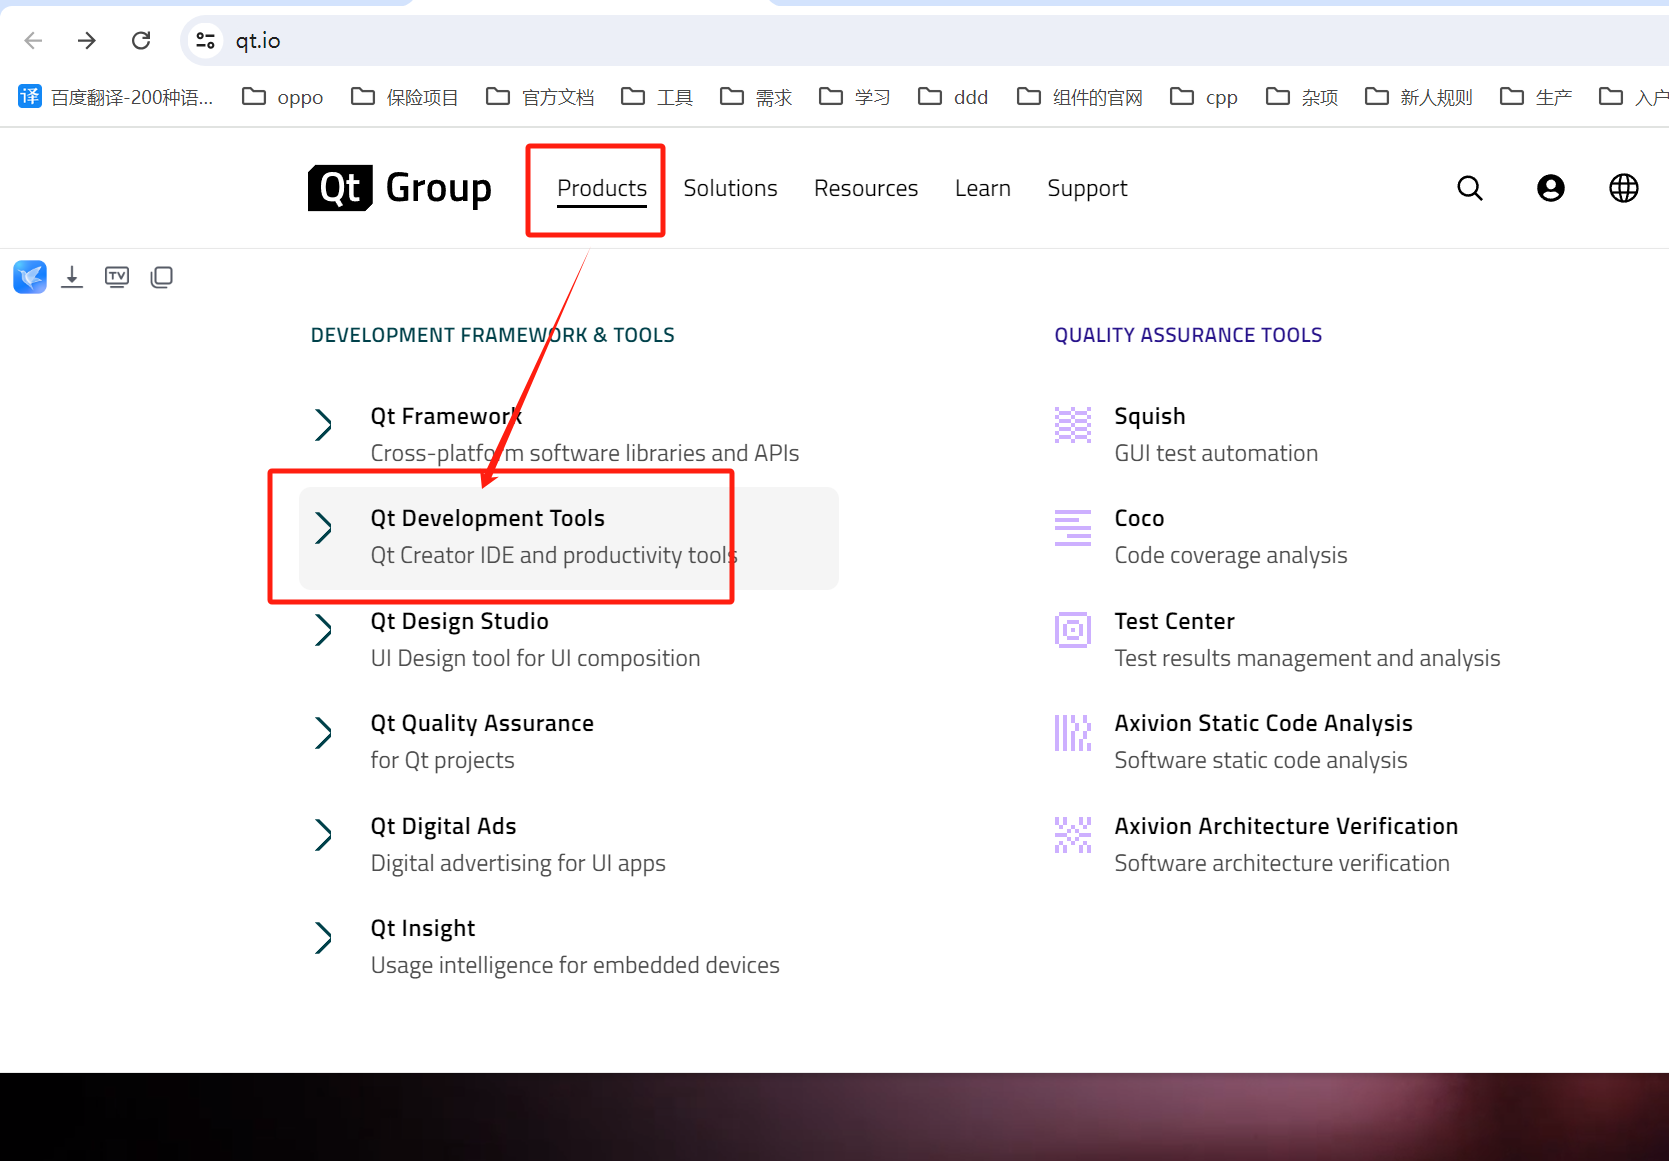Click the blue bird extension icon
1669x1161 pixels.
[30, 277]
